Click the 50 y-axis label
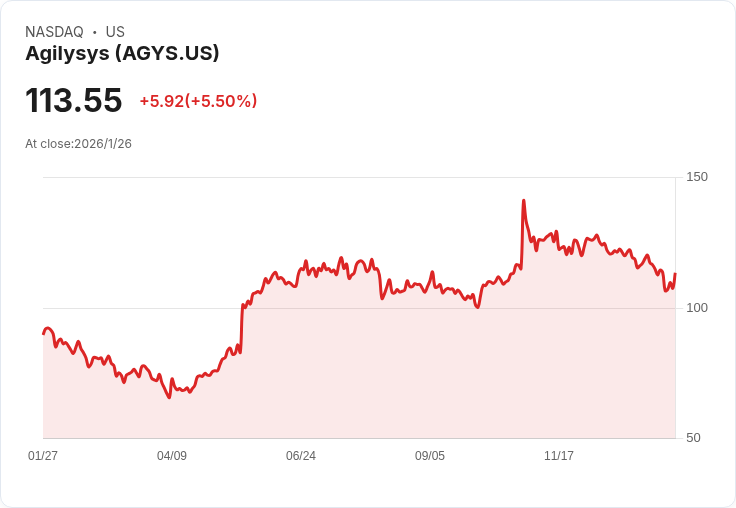The image size is (736, 508). [693, 438]
